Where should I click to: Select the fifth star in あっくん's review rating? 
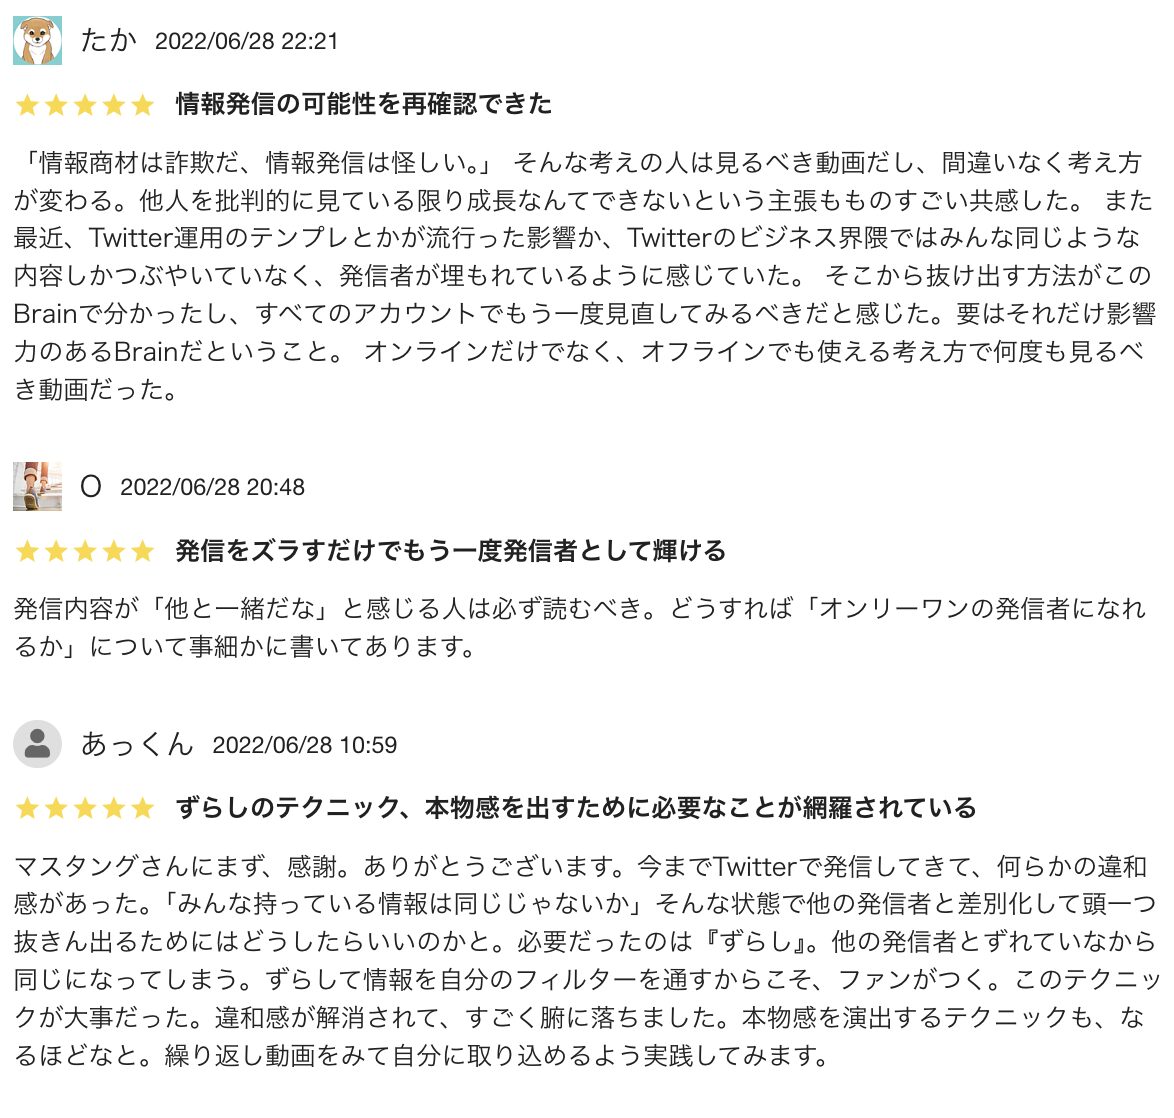click(143, 808)
